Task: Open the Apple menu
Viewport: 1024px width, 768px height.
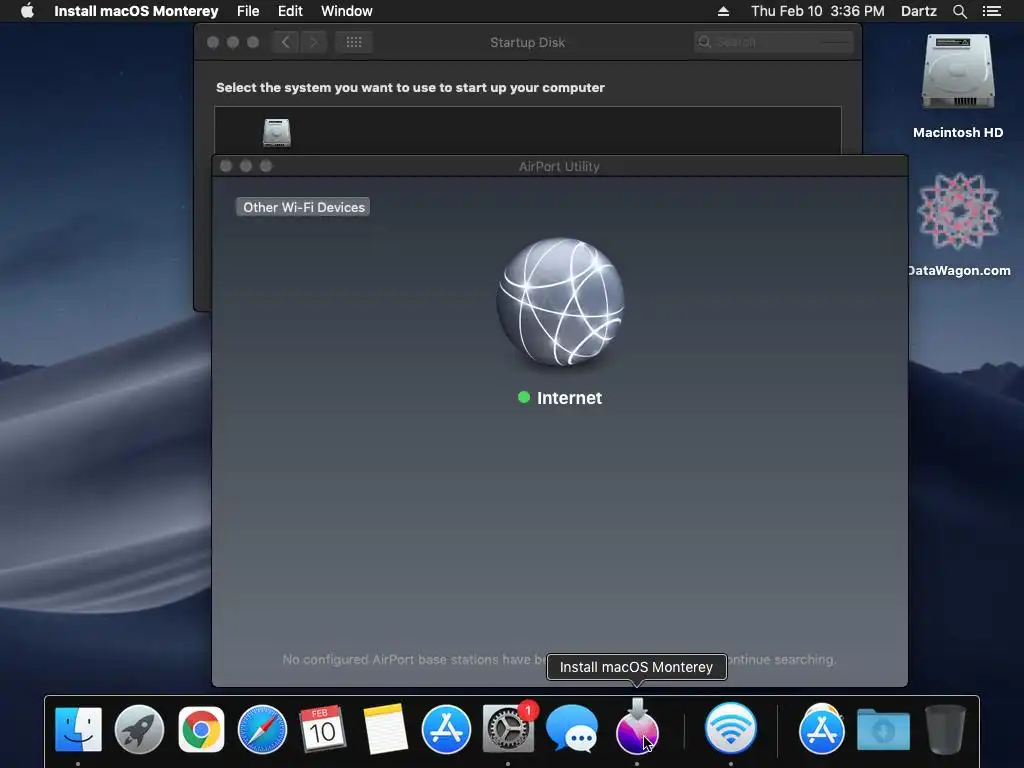Action: [x=27, y=11]
